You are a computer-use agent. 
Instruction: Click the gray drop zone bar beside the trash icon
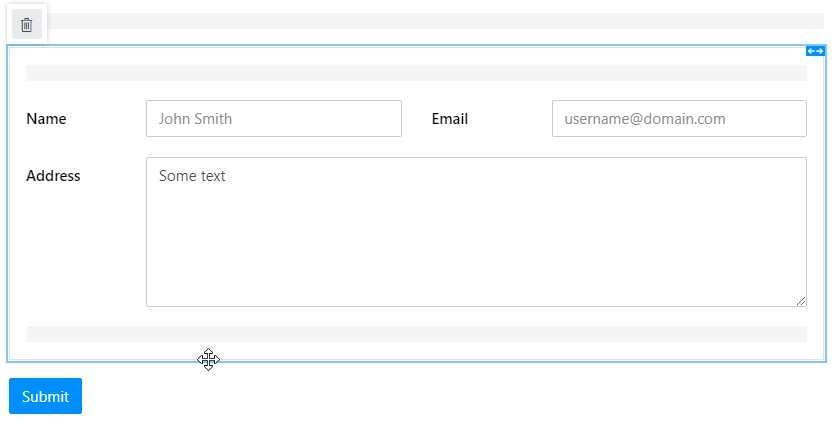click(435, 21)
